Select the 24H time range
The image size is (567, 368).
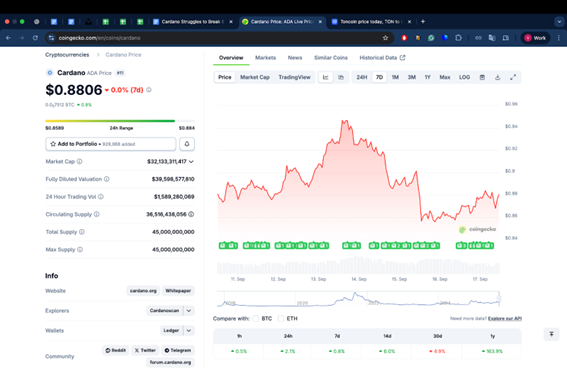pyautogui.click(x=362, y=77)
